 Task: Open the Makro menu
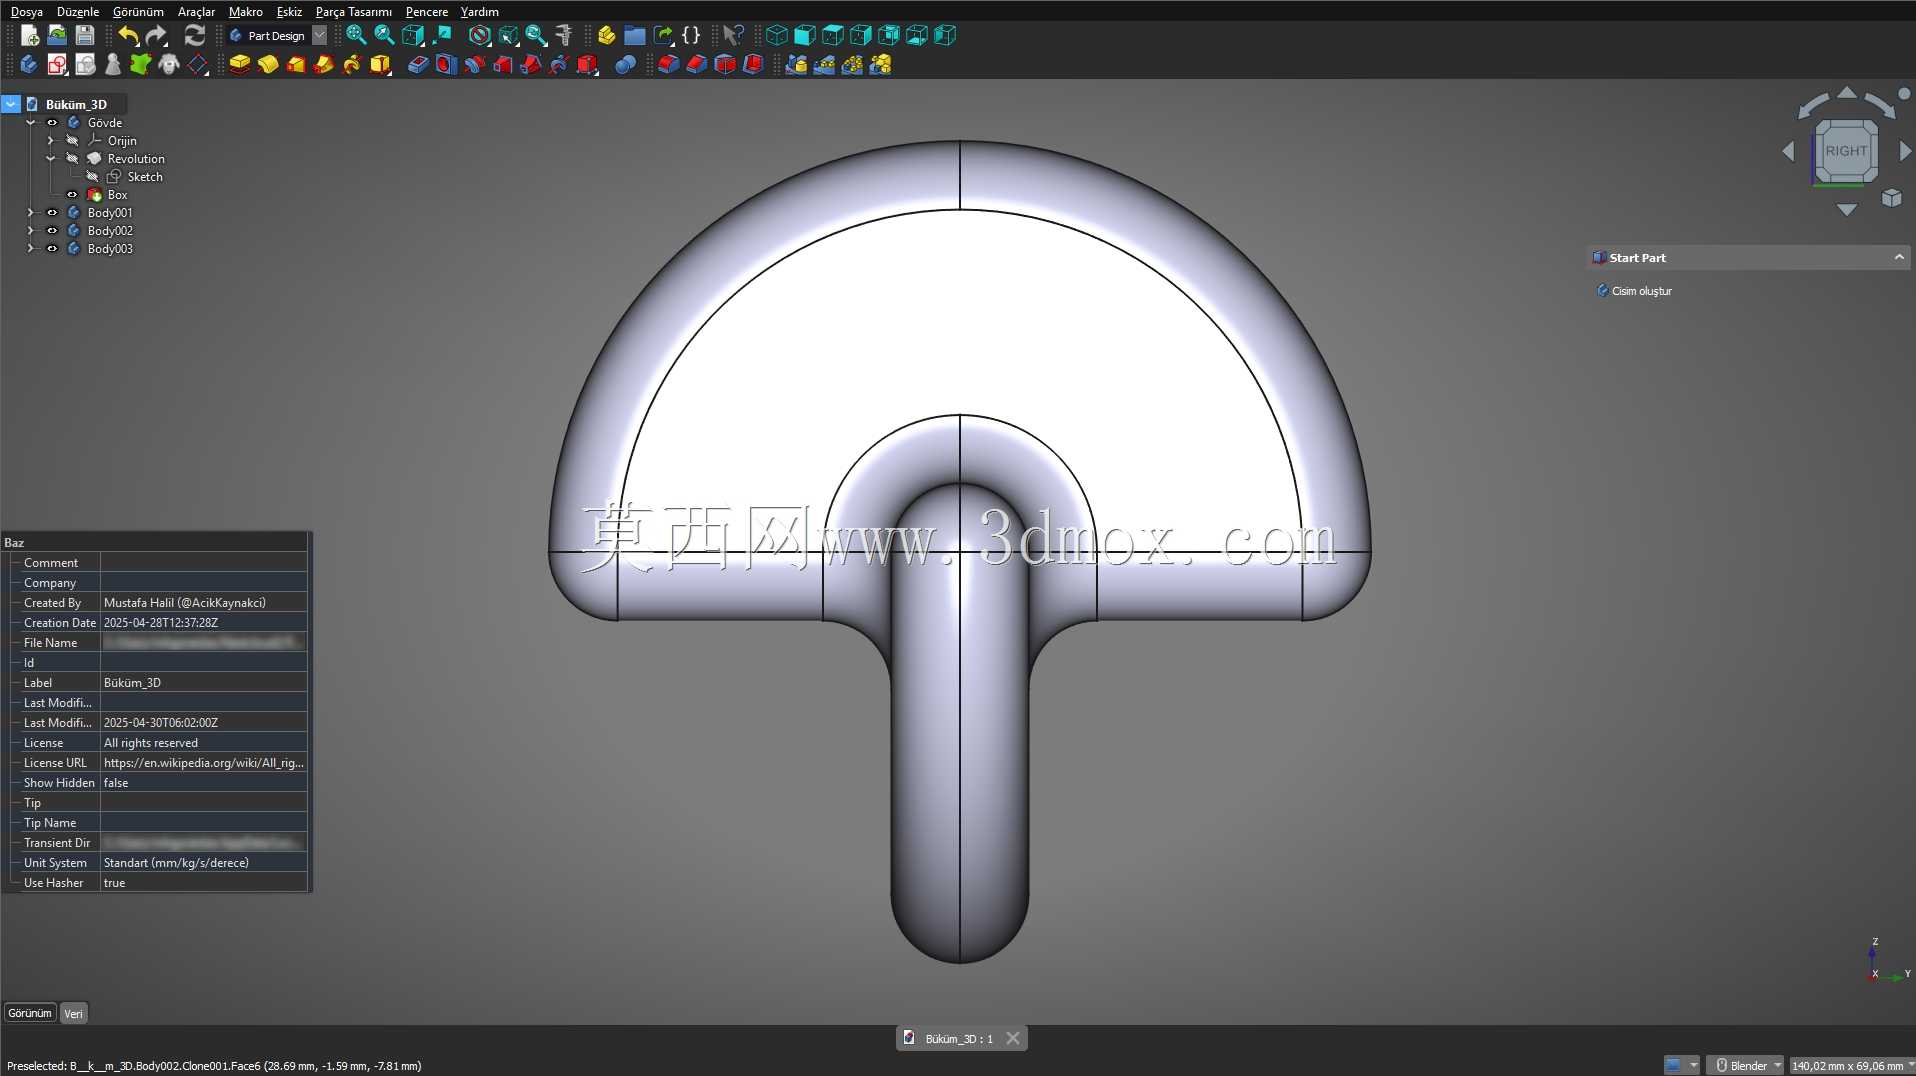pos(246,12)
